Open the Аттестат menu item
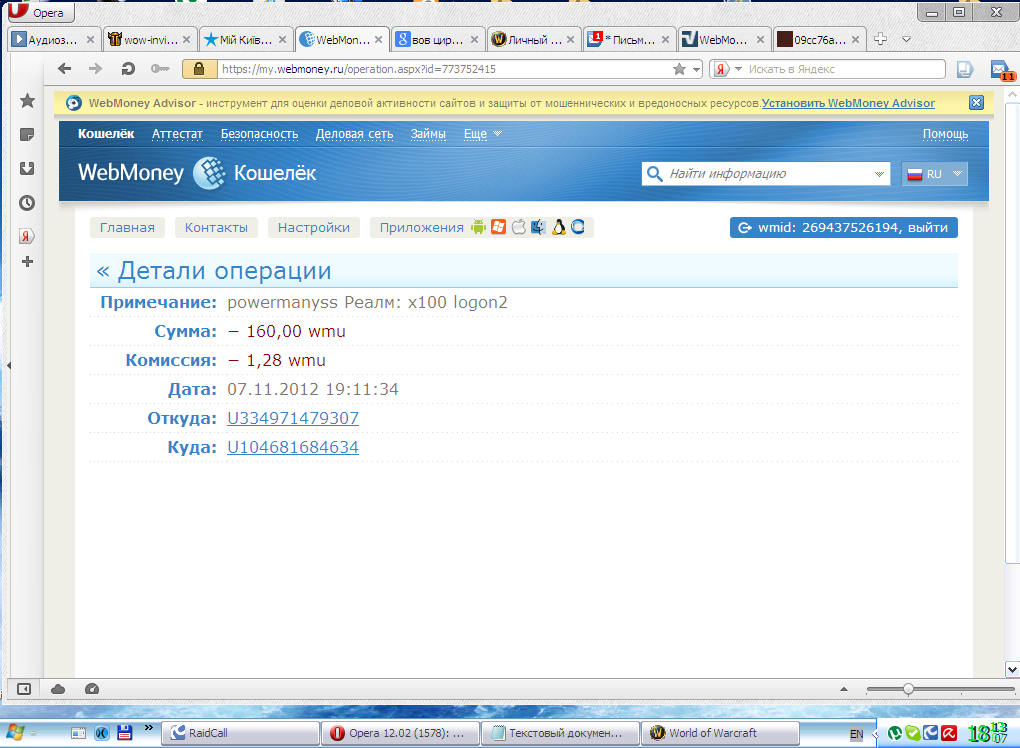 178,134
